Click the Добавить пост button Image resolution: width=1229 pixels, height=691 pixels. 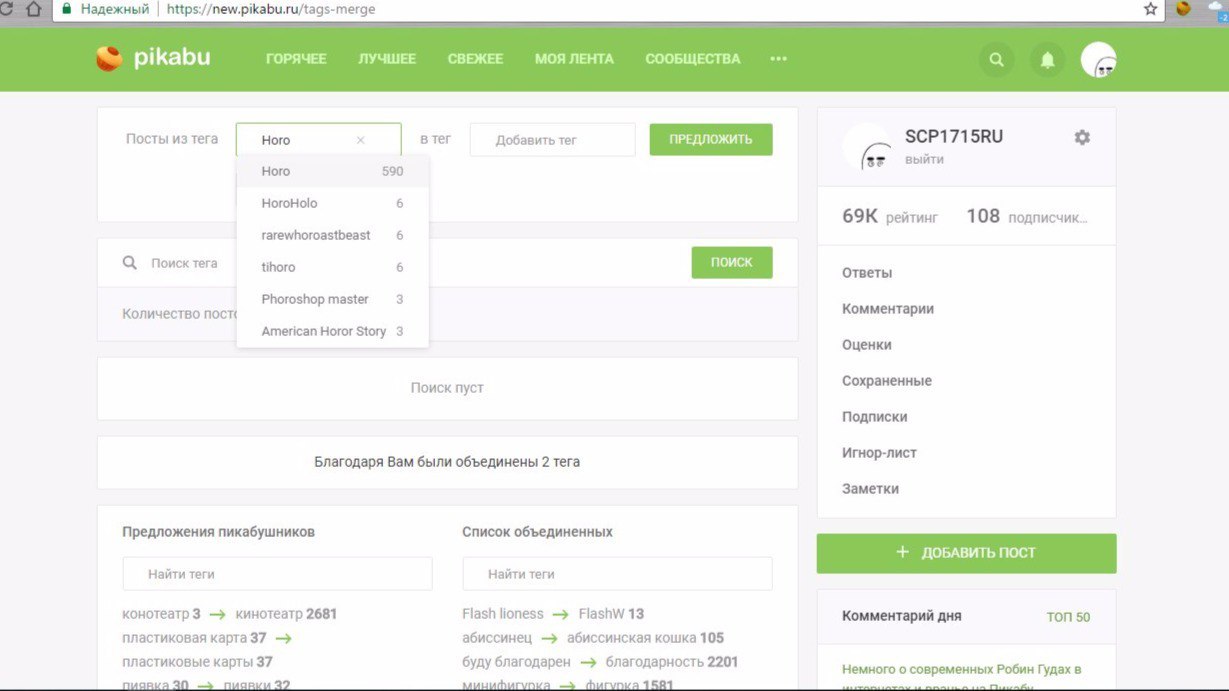[966, 553]
